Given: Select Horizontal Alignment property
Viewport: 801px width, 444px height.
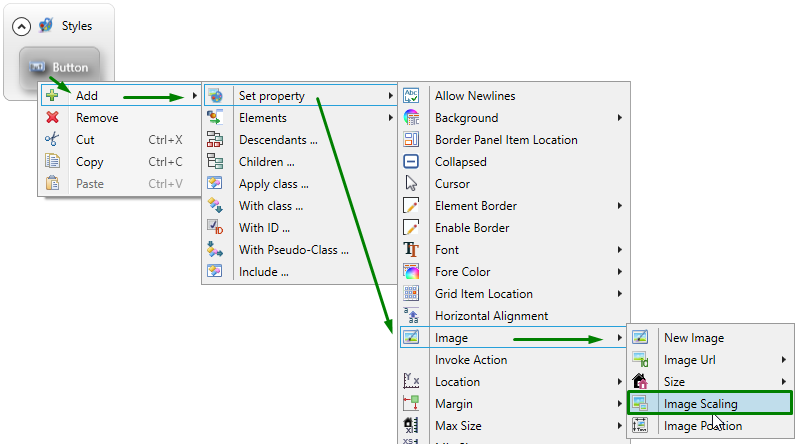Looking at the screenshot, I should [491, 316].
